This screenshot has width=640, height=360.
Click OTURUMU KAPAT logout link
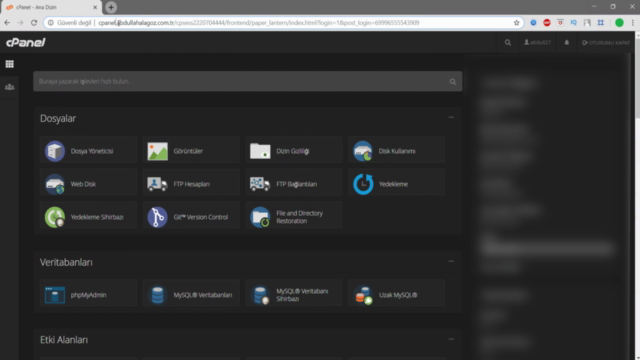click(x=606, y=42)
